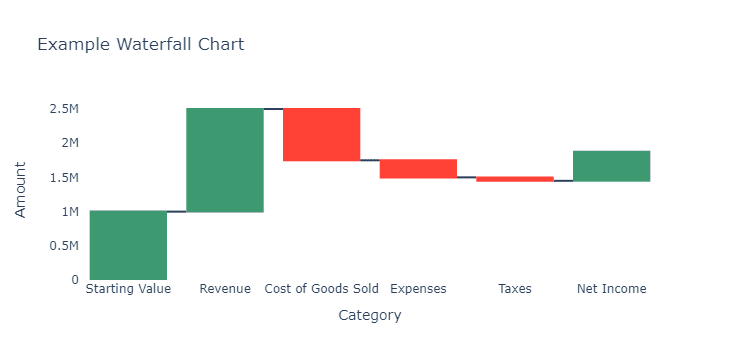Click the 0.5M y-axis tick label
The width and height of the screenshot is (740, 360).
tap(64, 246)
